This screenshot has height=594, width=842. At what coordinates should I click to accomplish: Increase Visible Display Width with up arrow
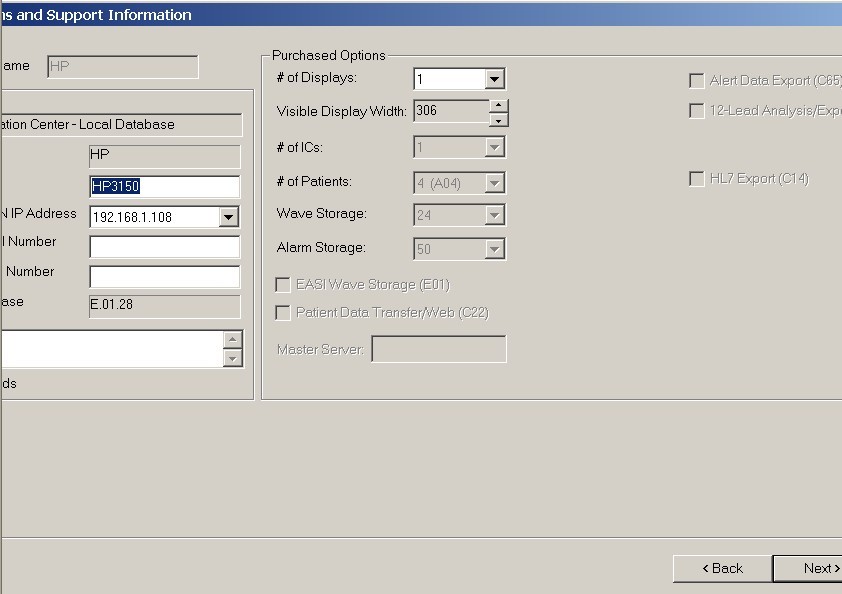pos(498,105)
